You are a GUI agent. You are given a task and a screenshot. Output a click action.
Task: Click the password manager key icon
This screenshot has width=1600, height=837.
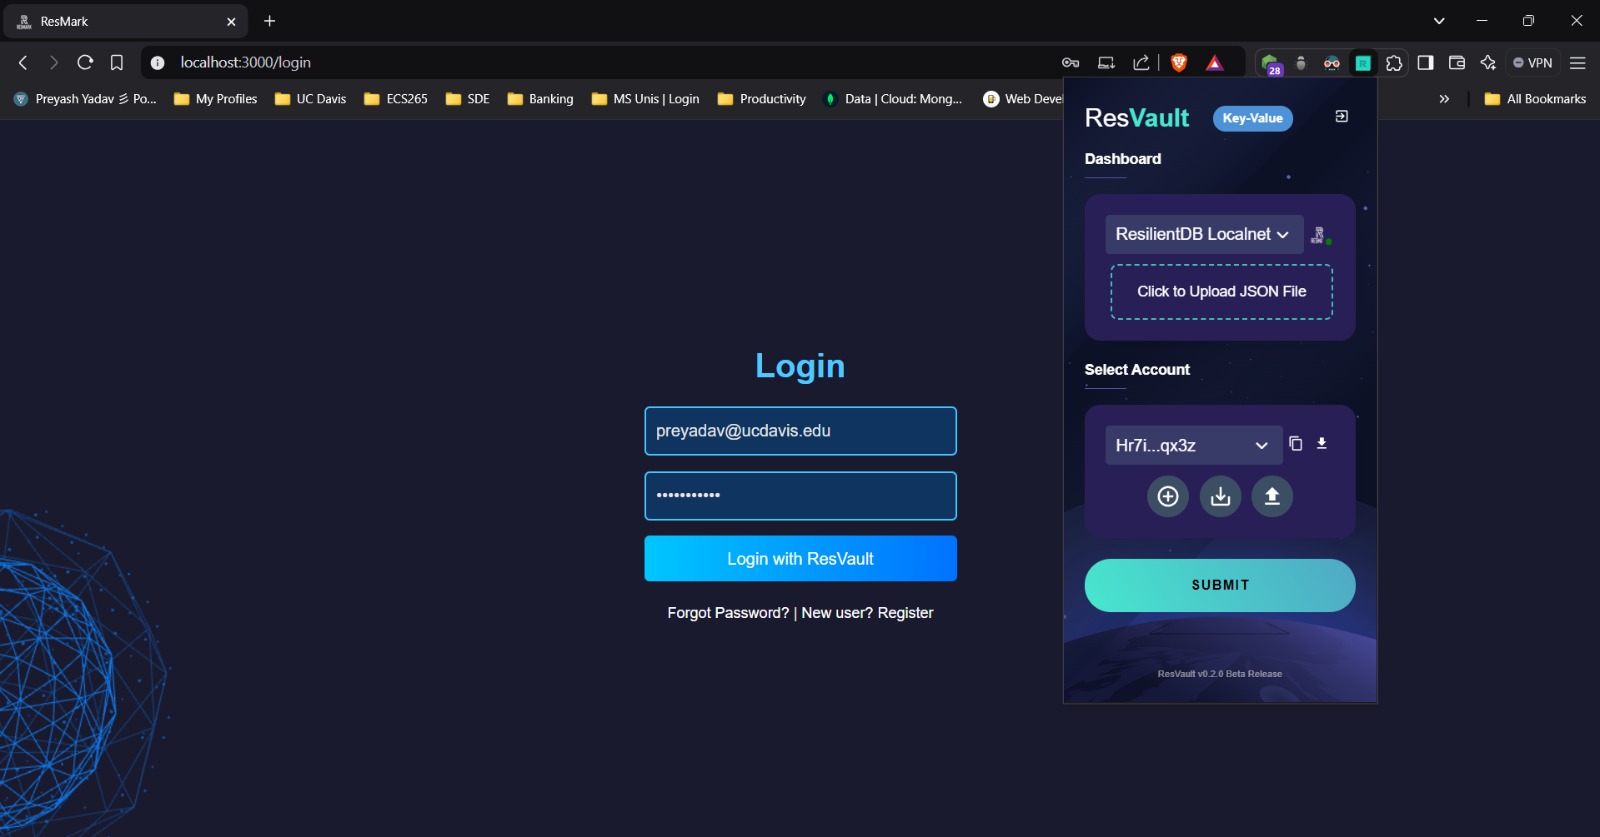click(x=1070, y=62)
